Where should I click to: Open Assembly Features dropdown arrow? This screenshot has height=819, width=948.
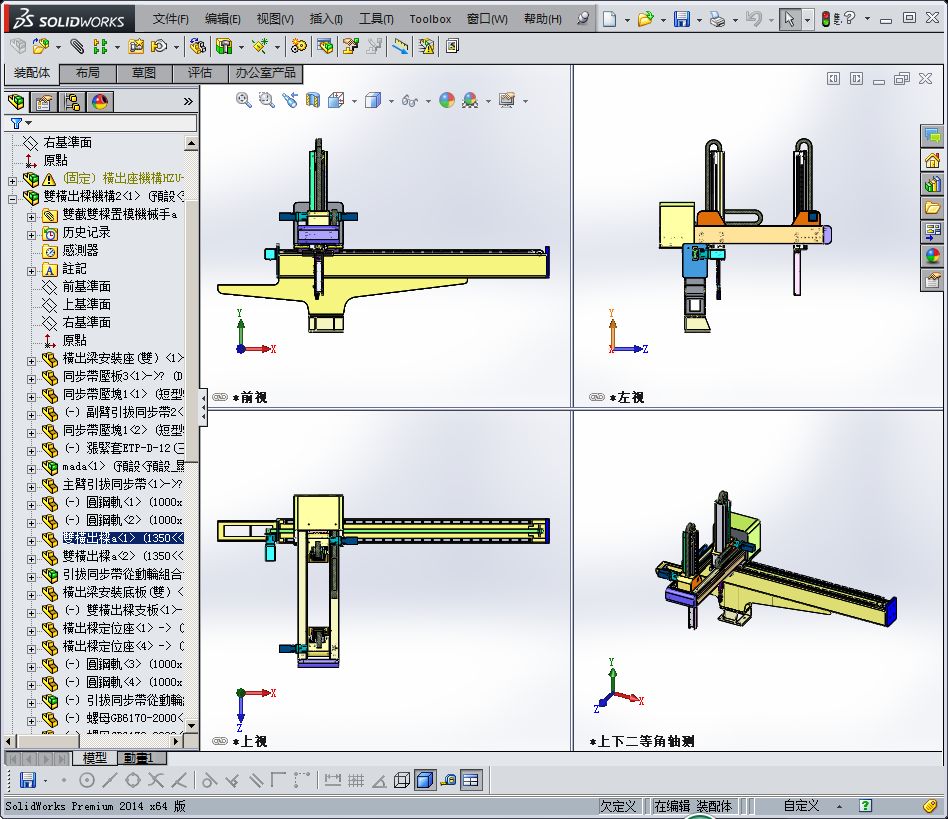(241, 47)
